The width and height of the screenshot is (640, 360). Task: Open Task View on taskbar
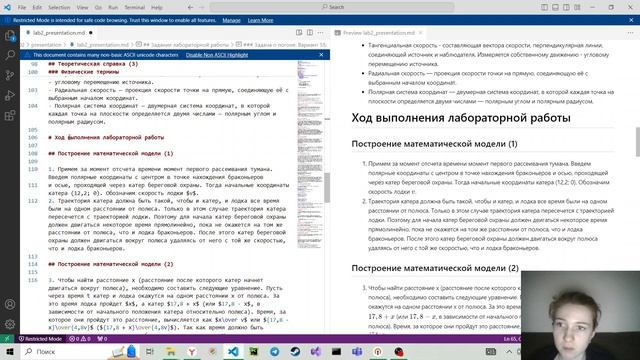[150, 351]
